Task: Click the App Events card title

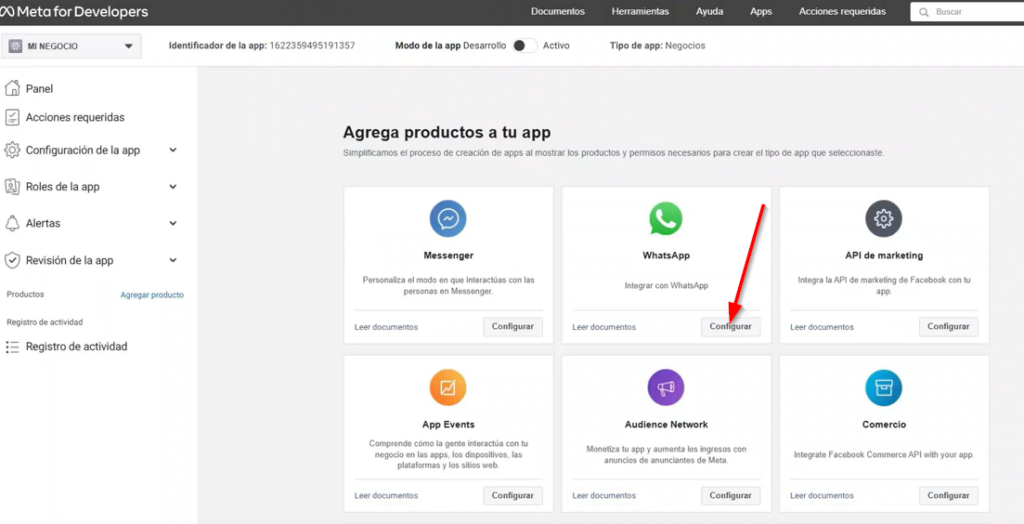Action: pos(448,425)
